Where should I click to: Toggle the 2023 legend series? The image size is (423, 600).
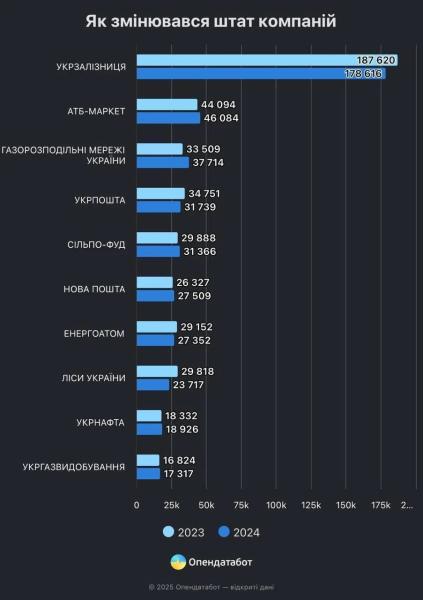(184, 532)
